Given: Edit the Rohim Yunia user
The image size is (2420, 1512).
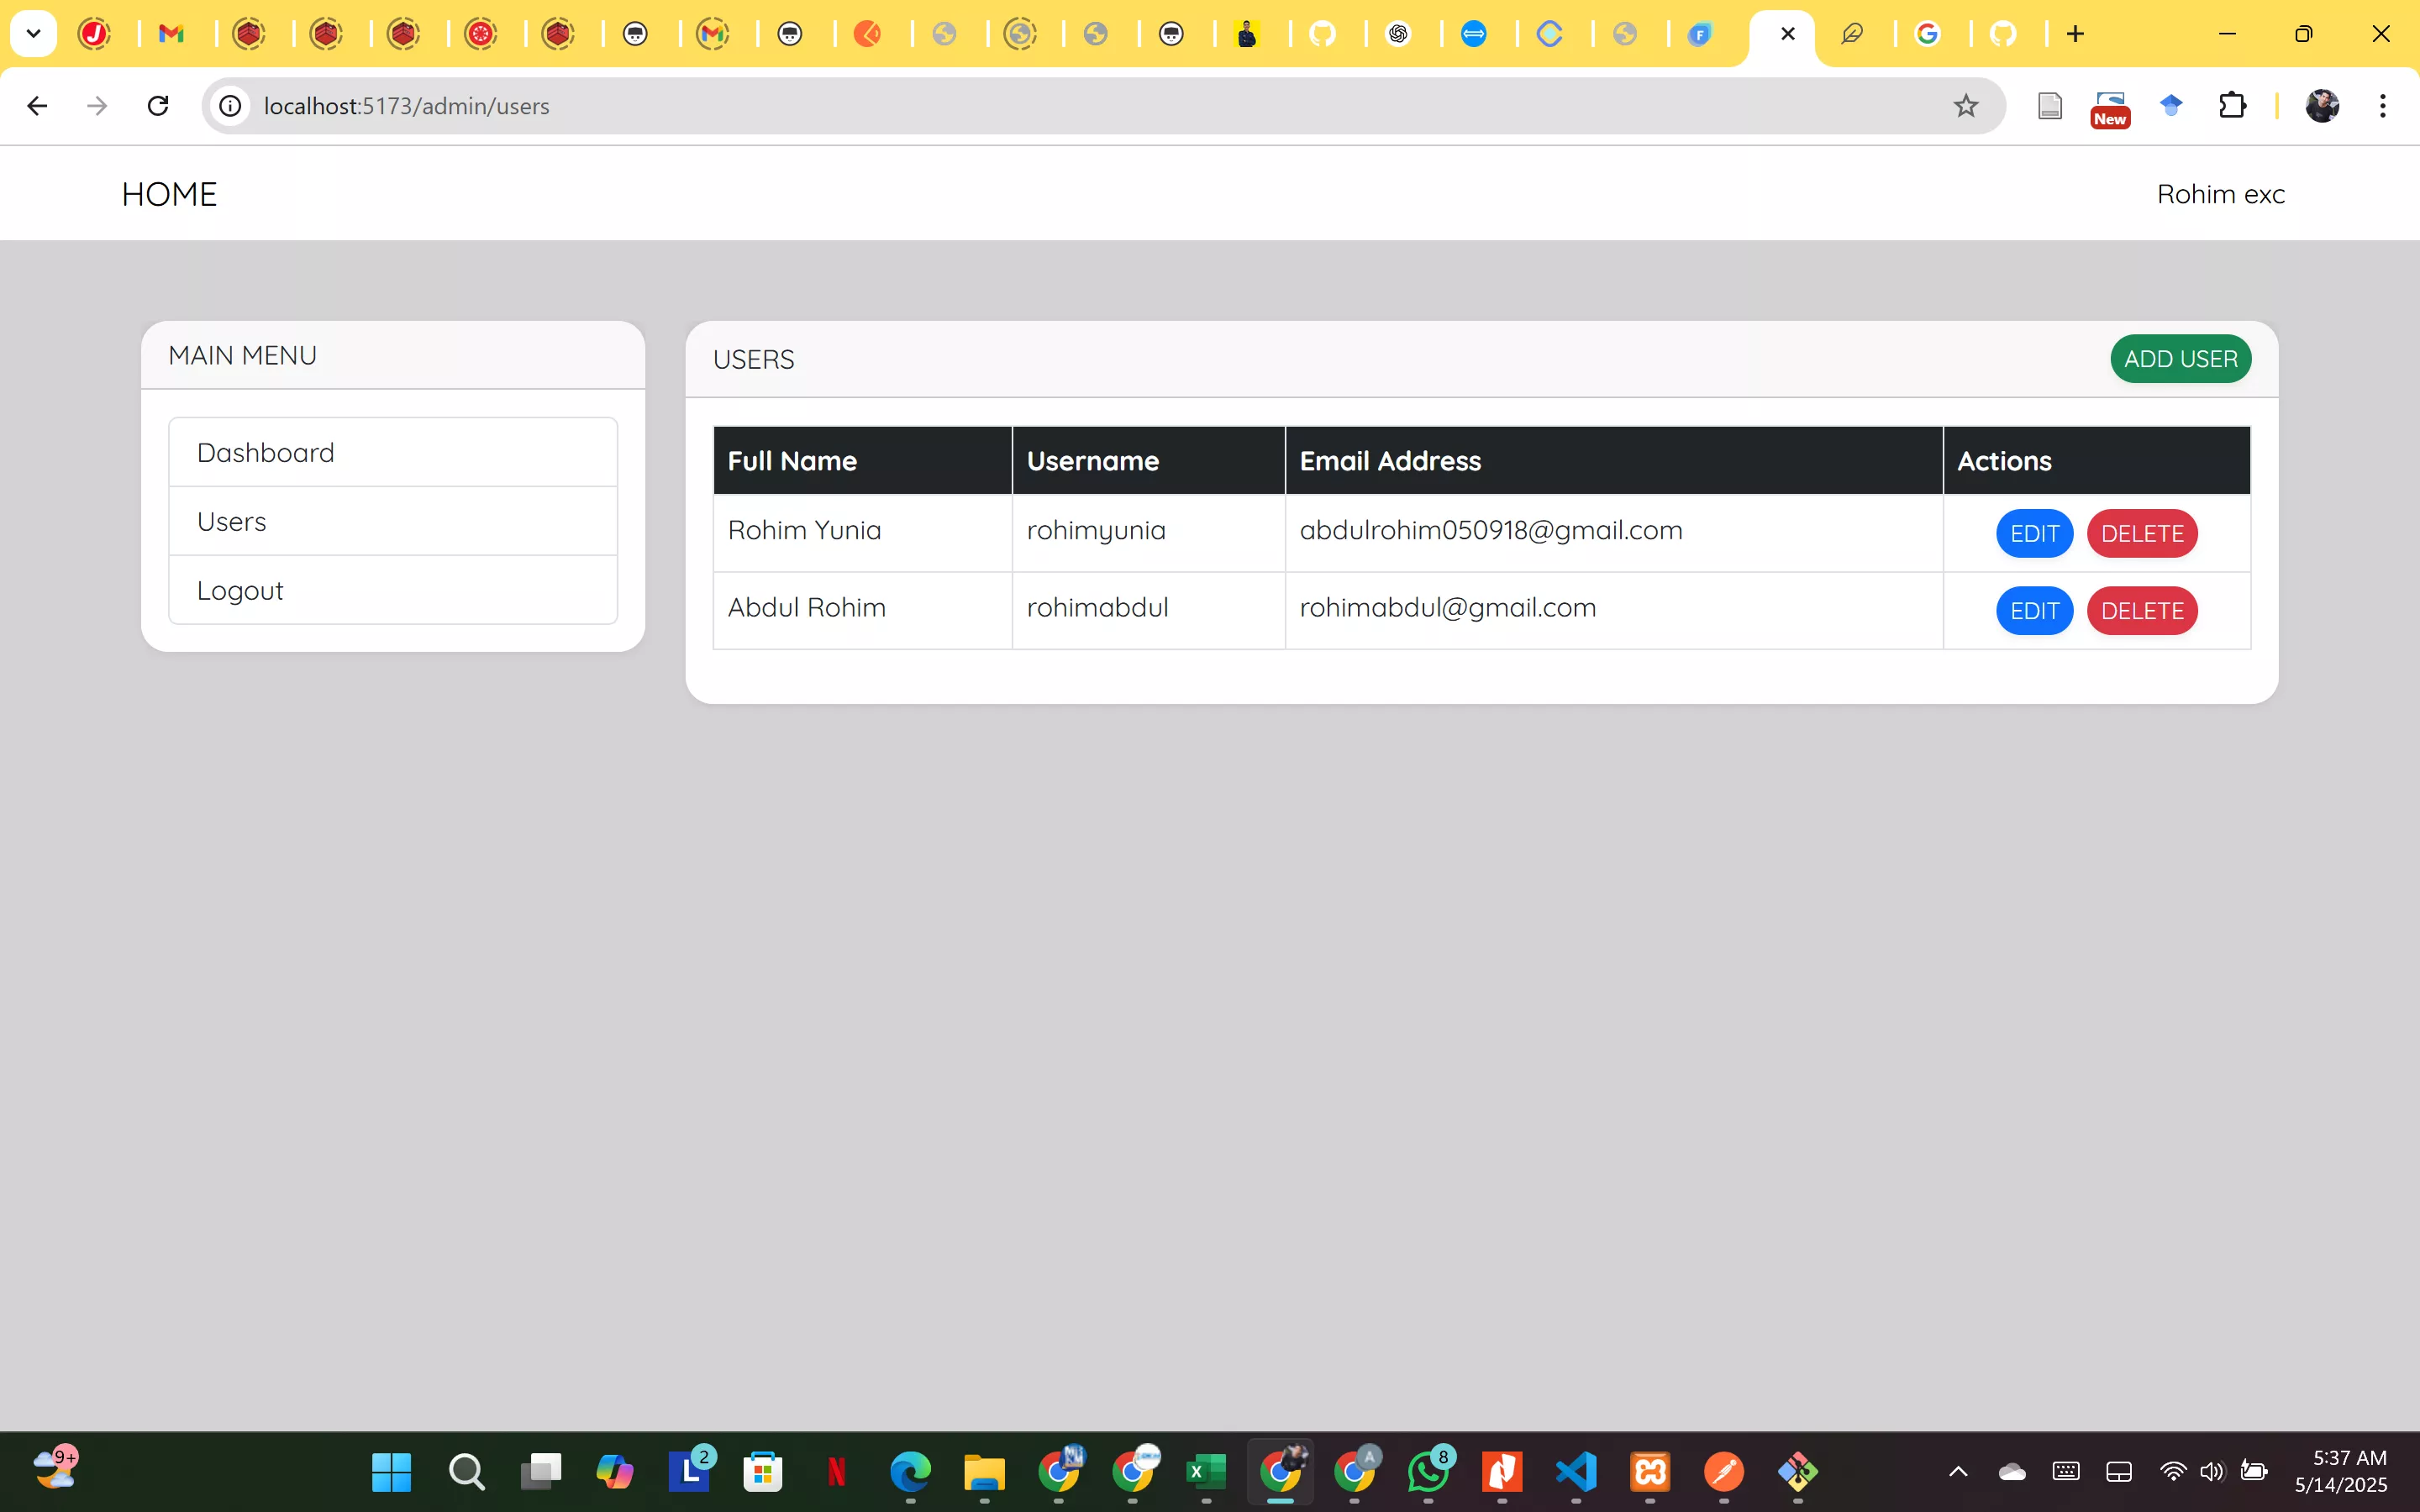Looking at the screenshot, I should [2034, 534].
